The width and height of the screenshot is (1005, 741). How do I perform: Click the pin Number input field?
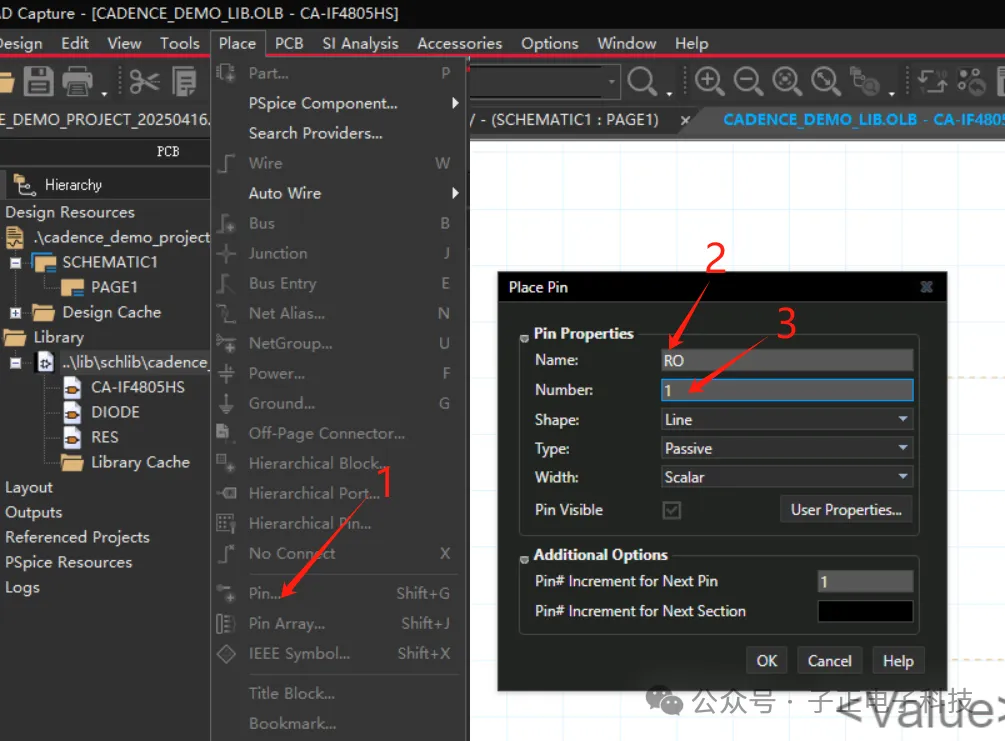pyautogui.click(x=787, y=390)
